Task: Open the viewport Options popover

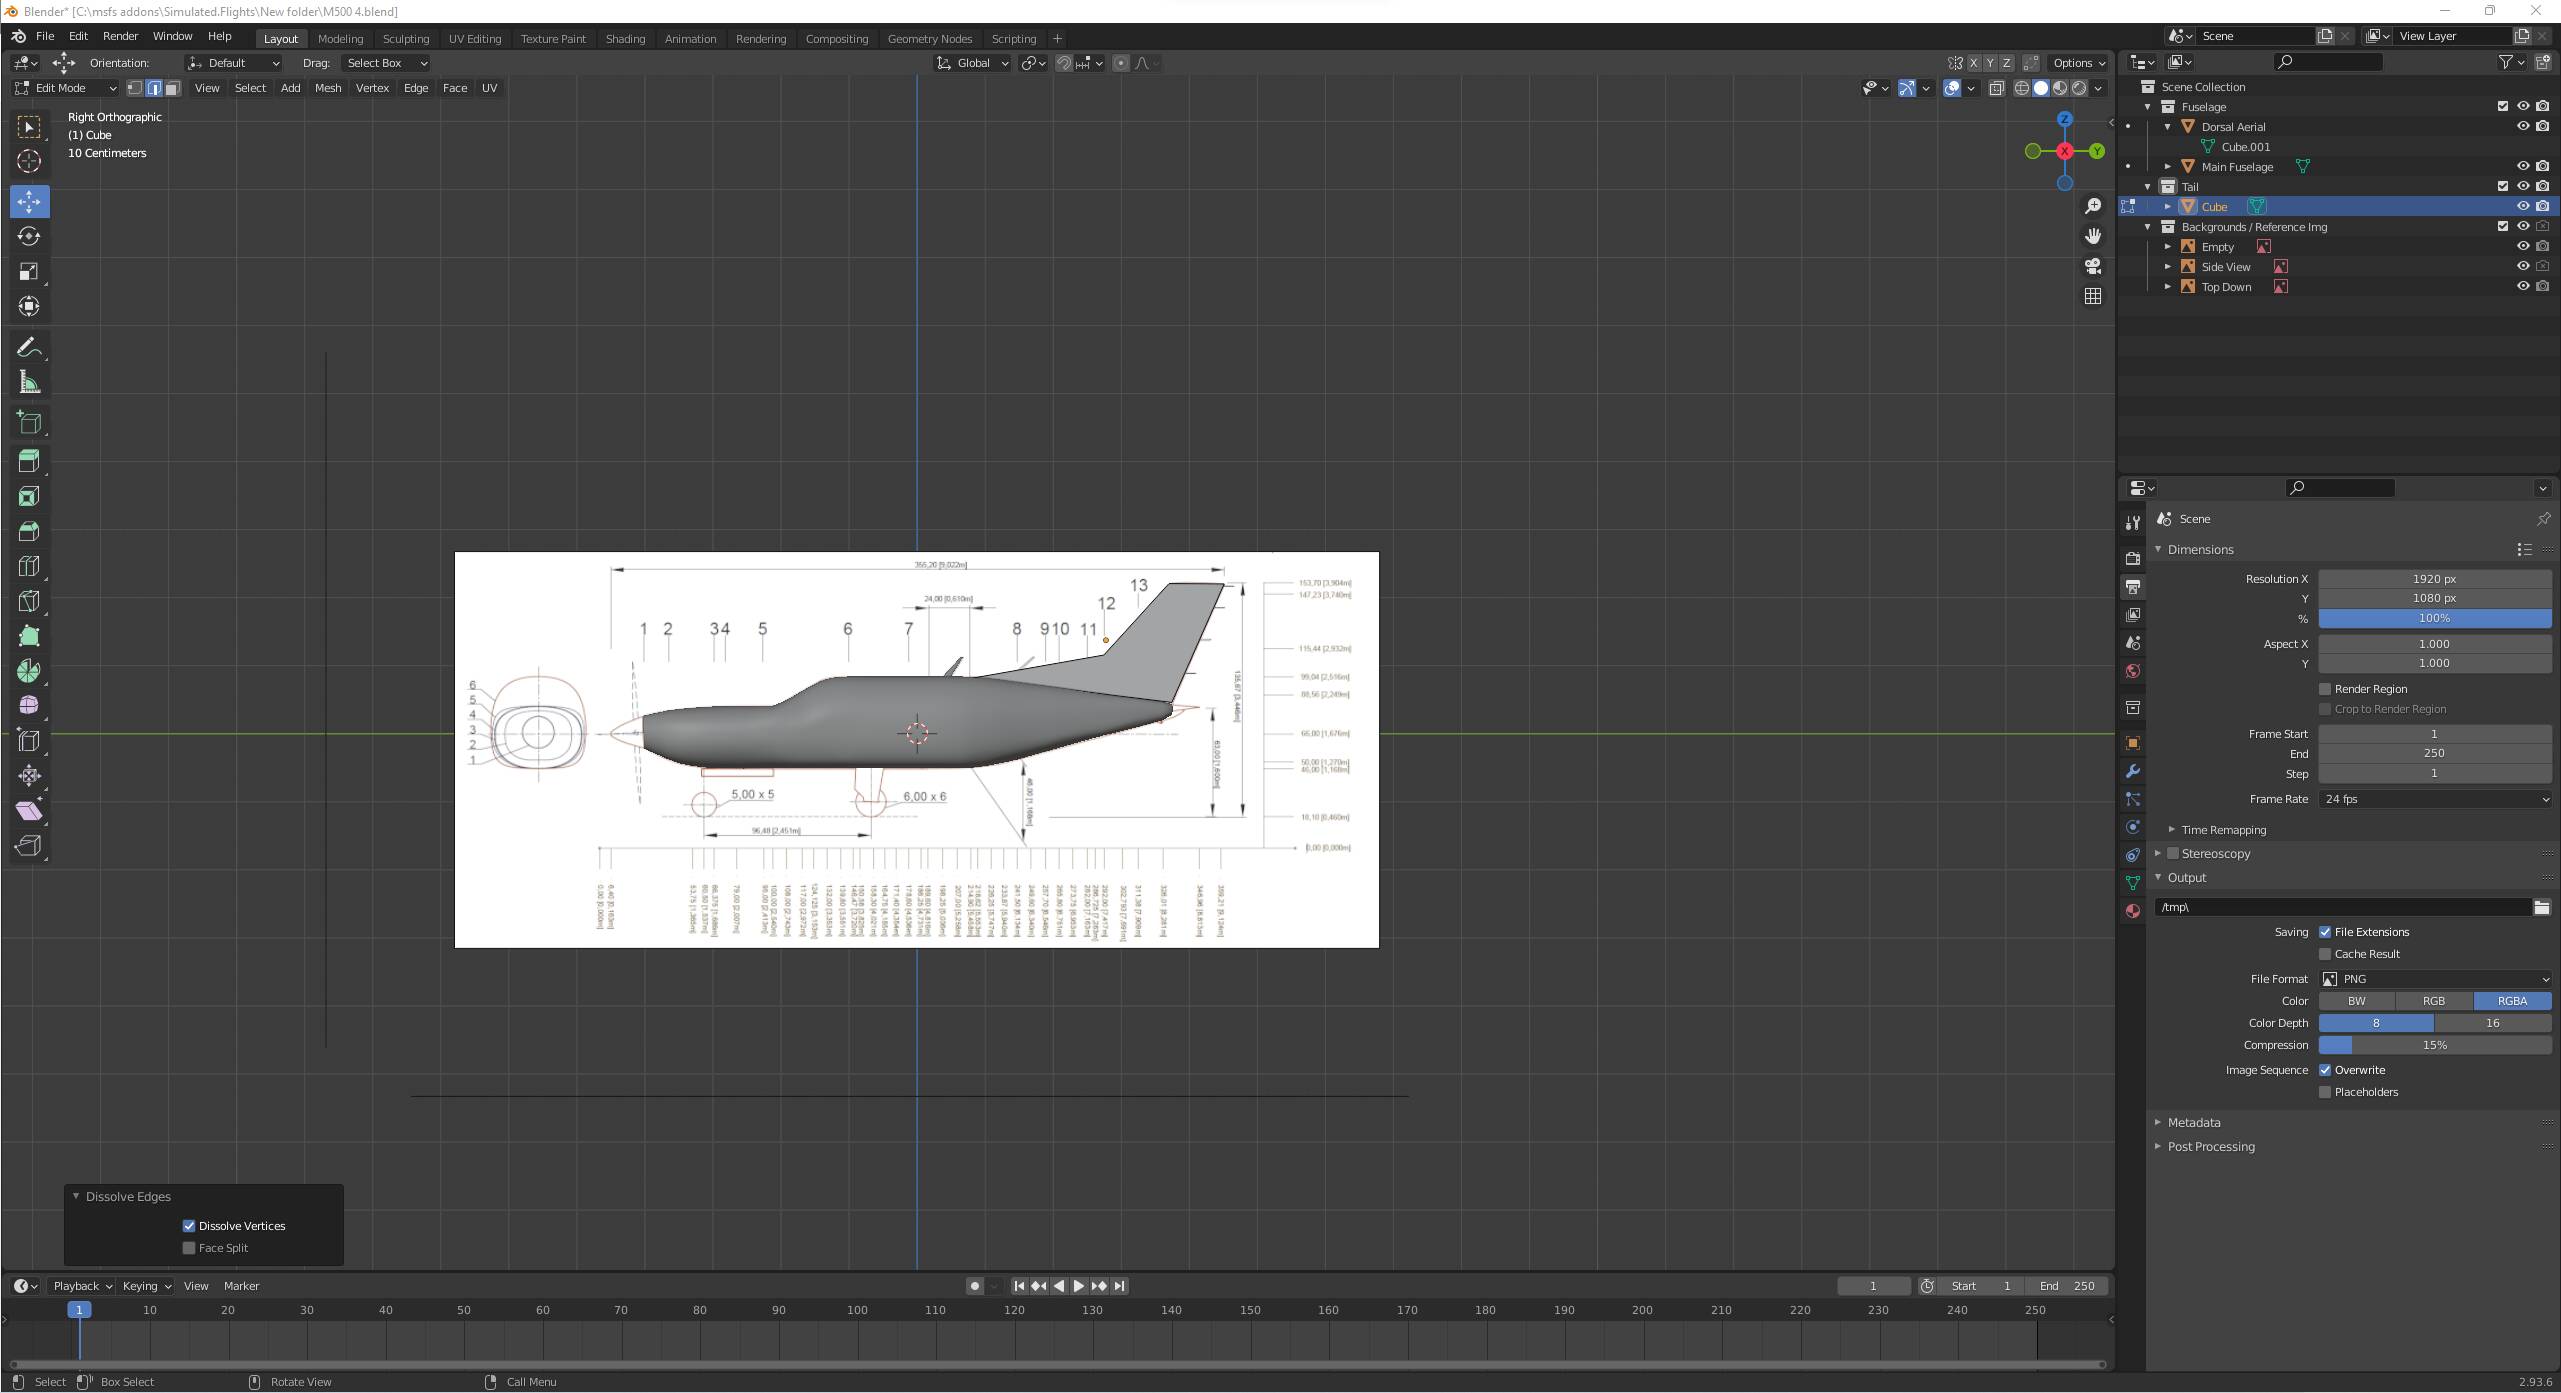Action: point(2079,63)
